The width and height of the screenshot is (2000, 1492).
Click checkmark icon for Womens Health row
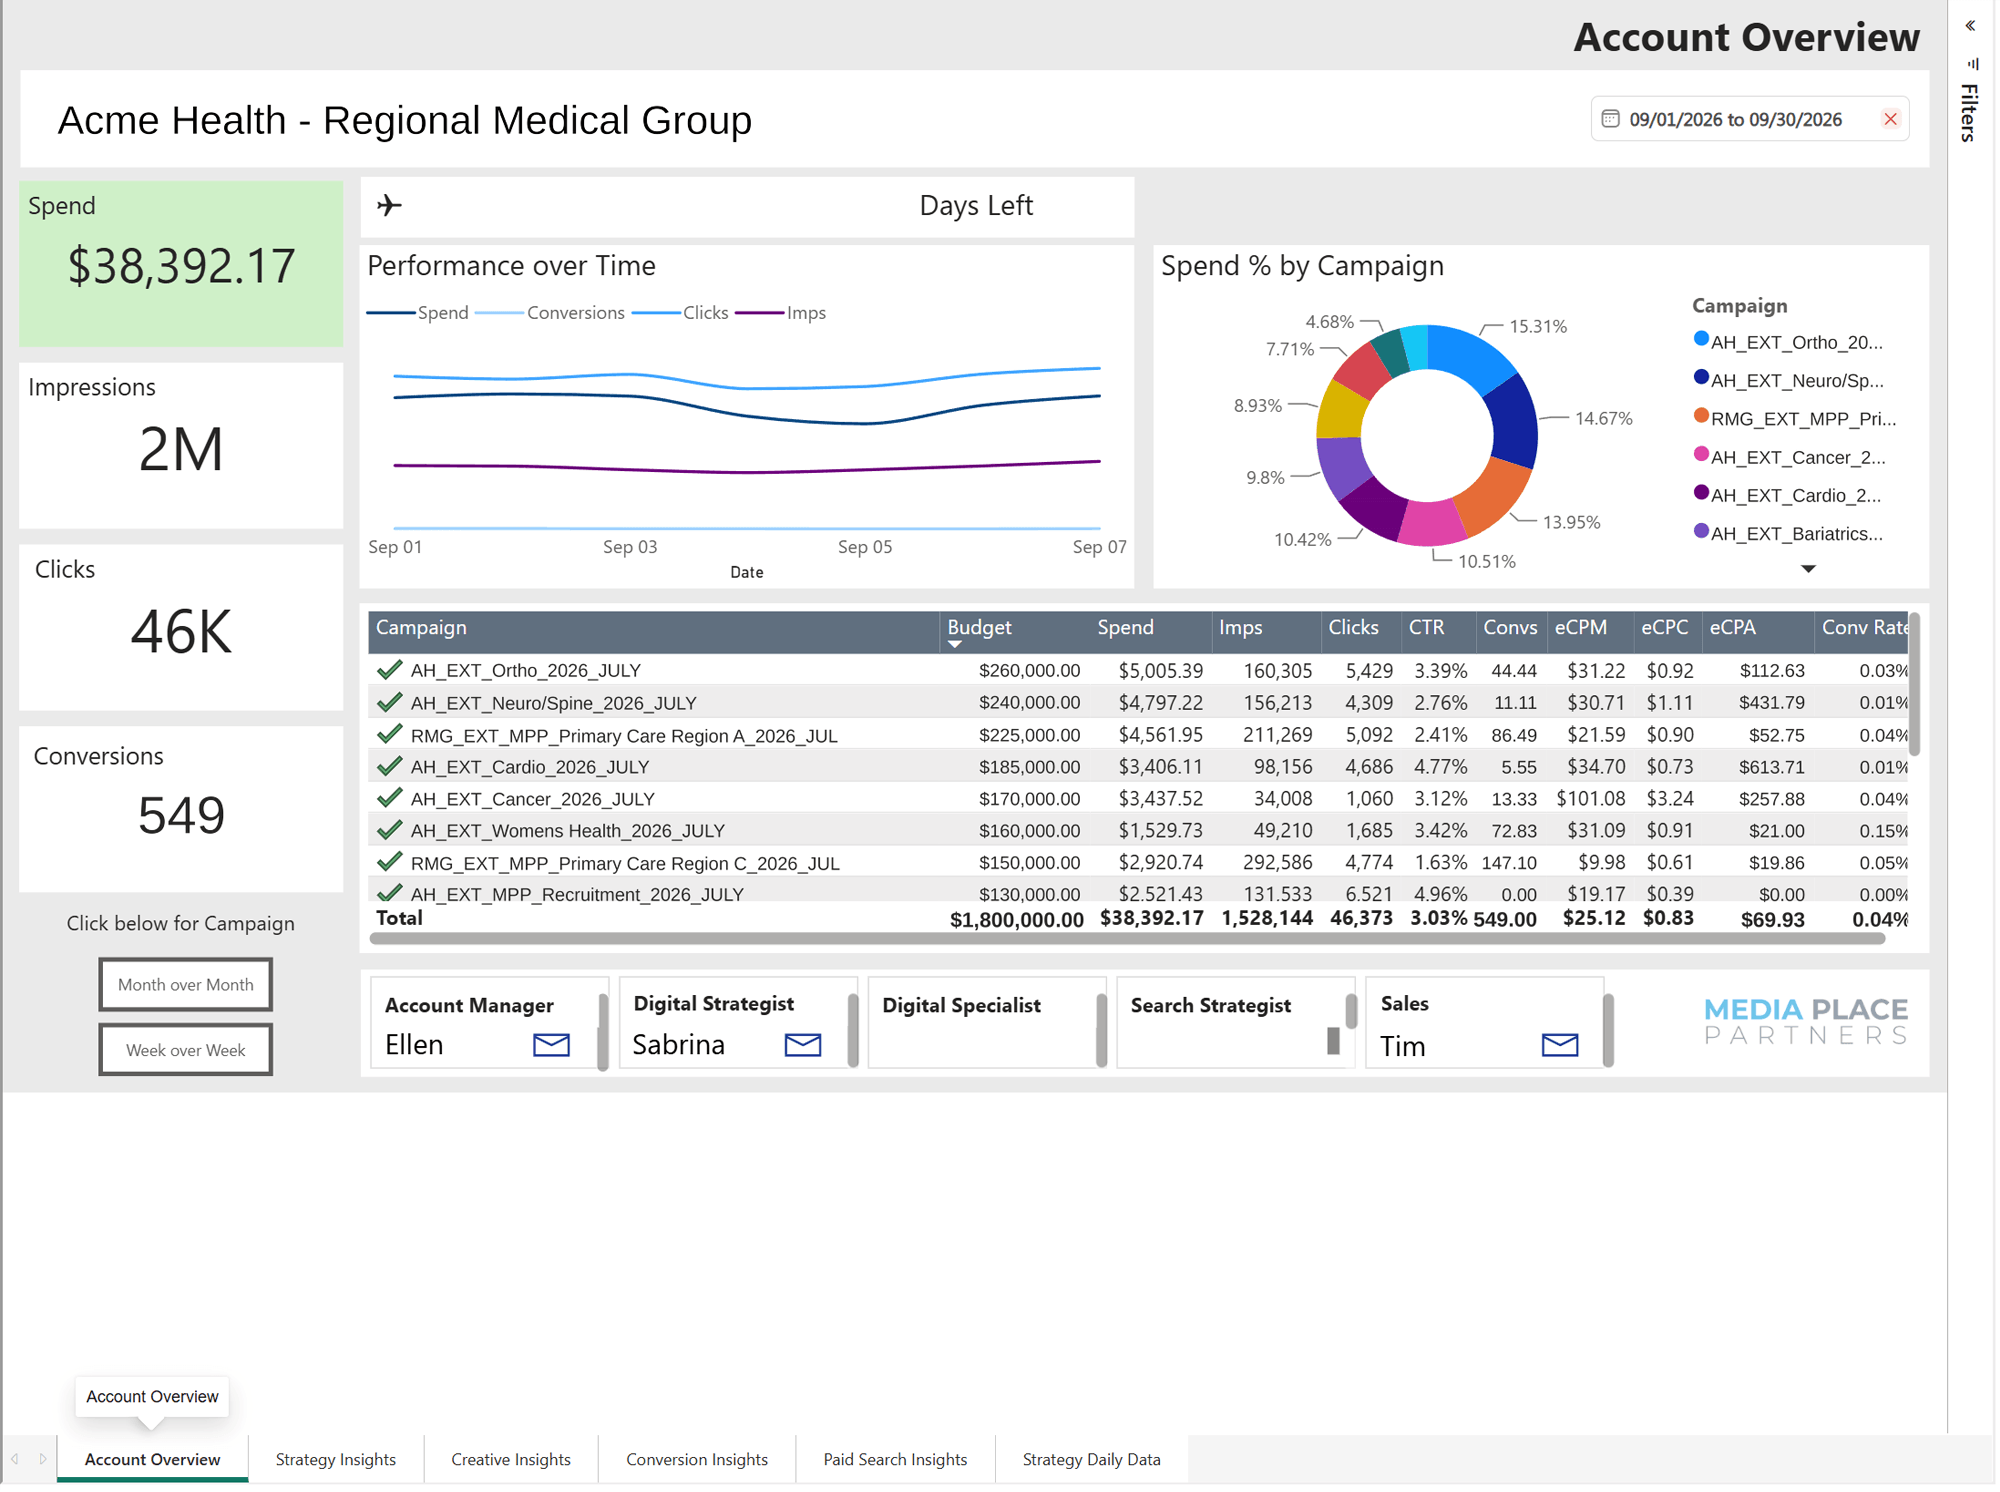tap(389, 830)
